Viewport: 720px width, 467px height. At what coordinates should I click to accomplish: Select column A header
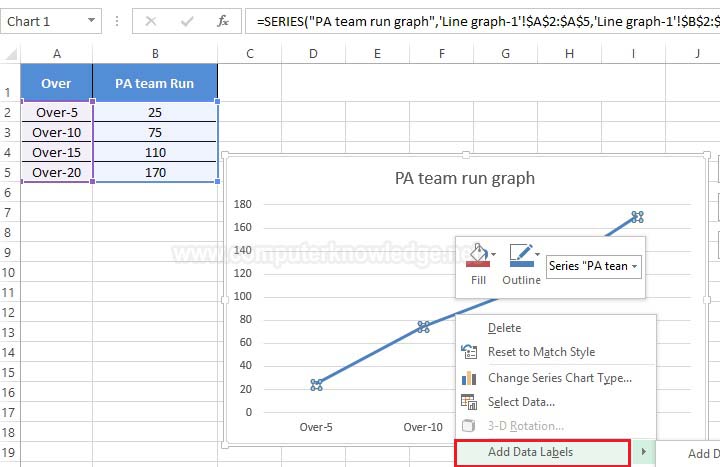click(x=56, y=54)
